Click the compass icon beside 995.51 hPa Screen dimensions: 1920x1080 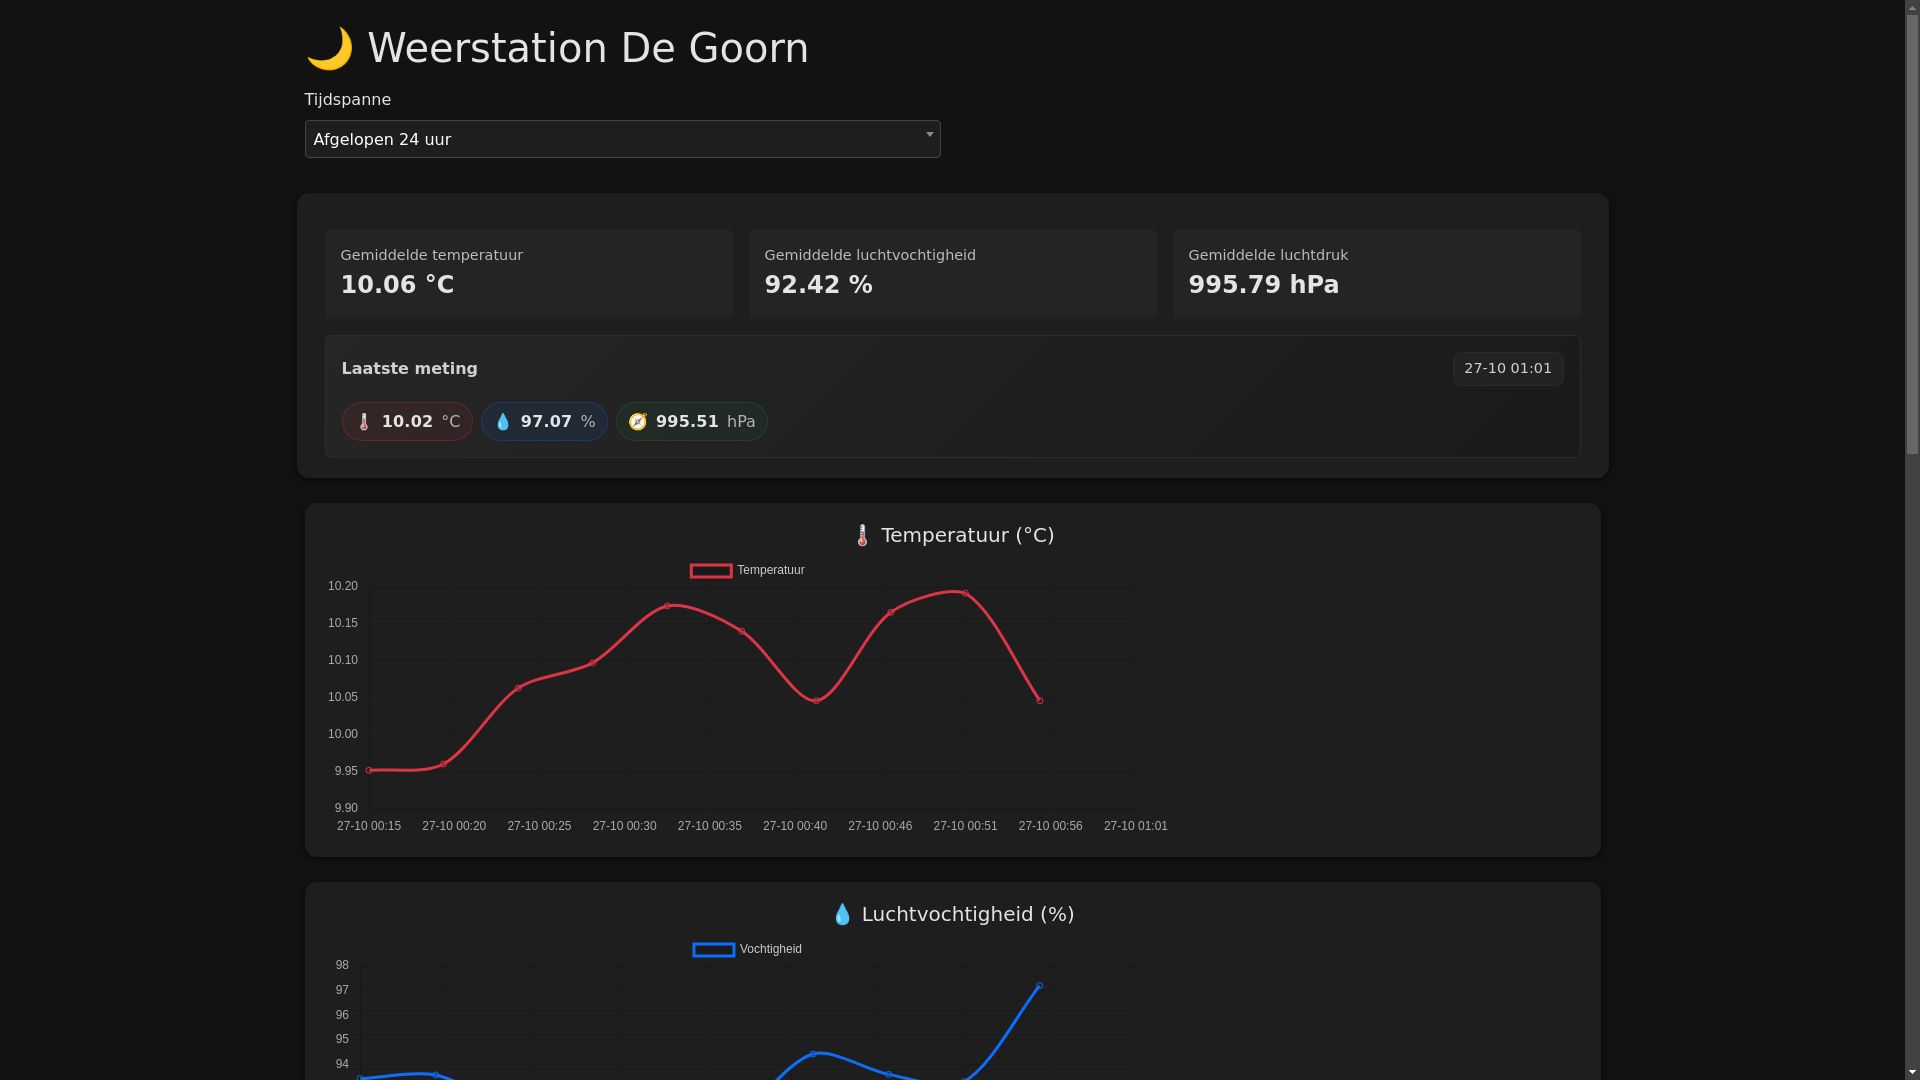637,422
